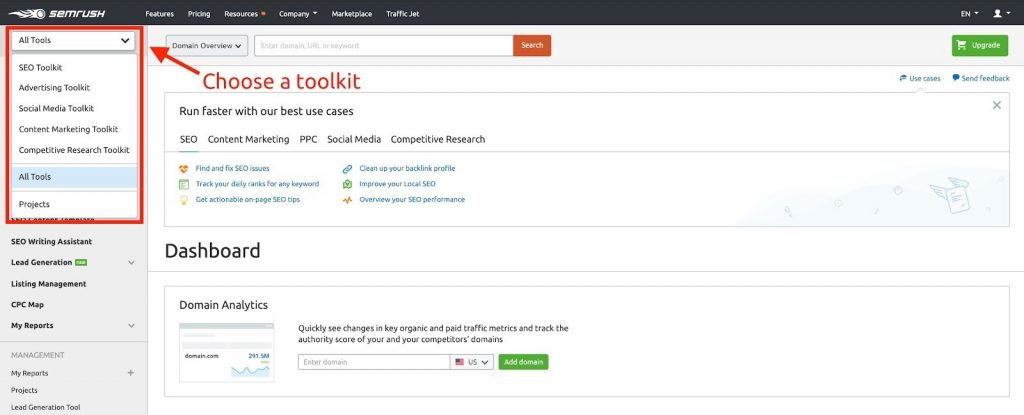Open Improve your Local SEO link

tap(398, 184)
